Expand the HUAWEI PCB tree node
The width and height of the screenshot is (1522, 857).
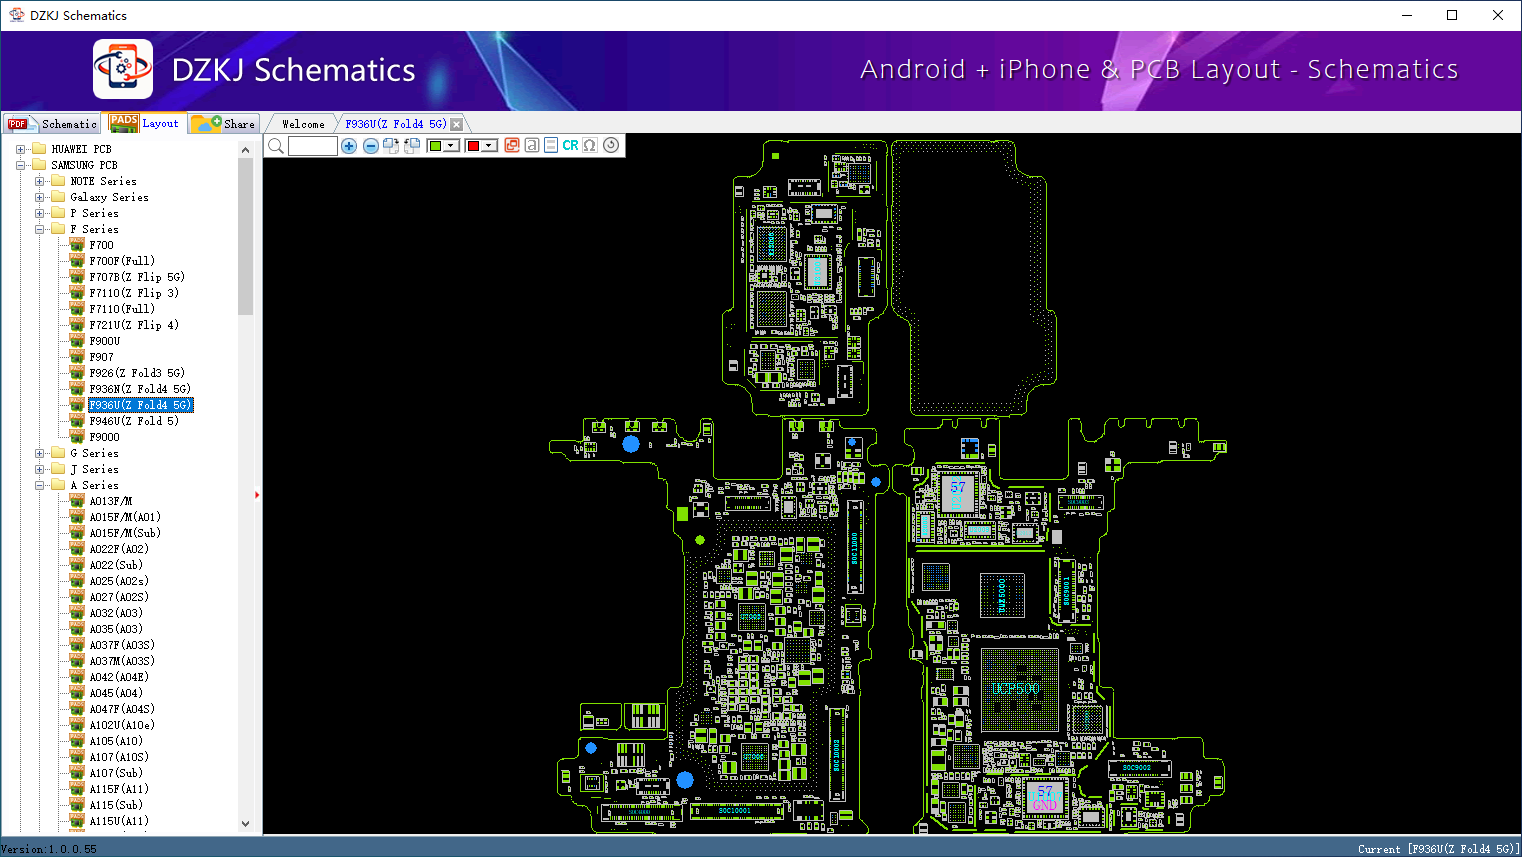(20, 149)
